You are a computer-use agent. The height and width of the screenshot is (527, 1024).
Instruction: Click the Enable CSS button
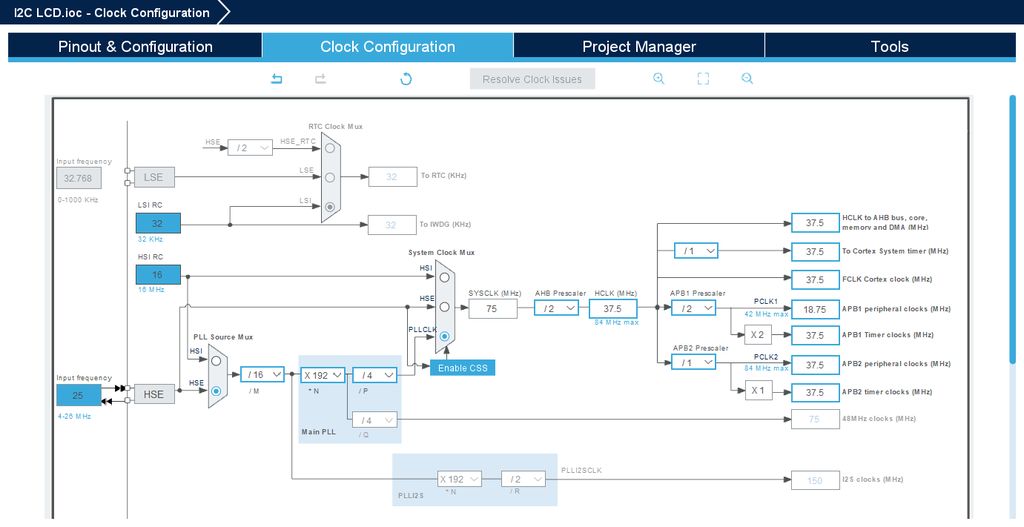click(462, 368)
